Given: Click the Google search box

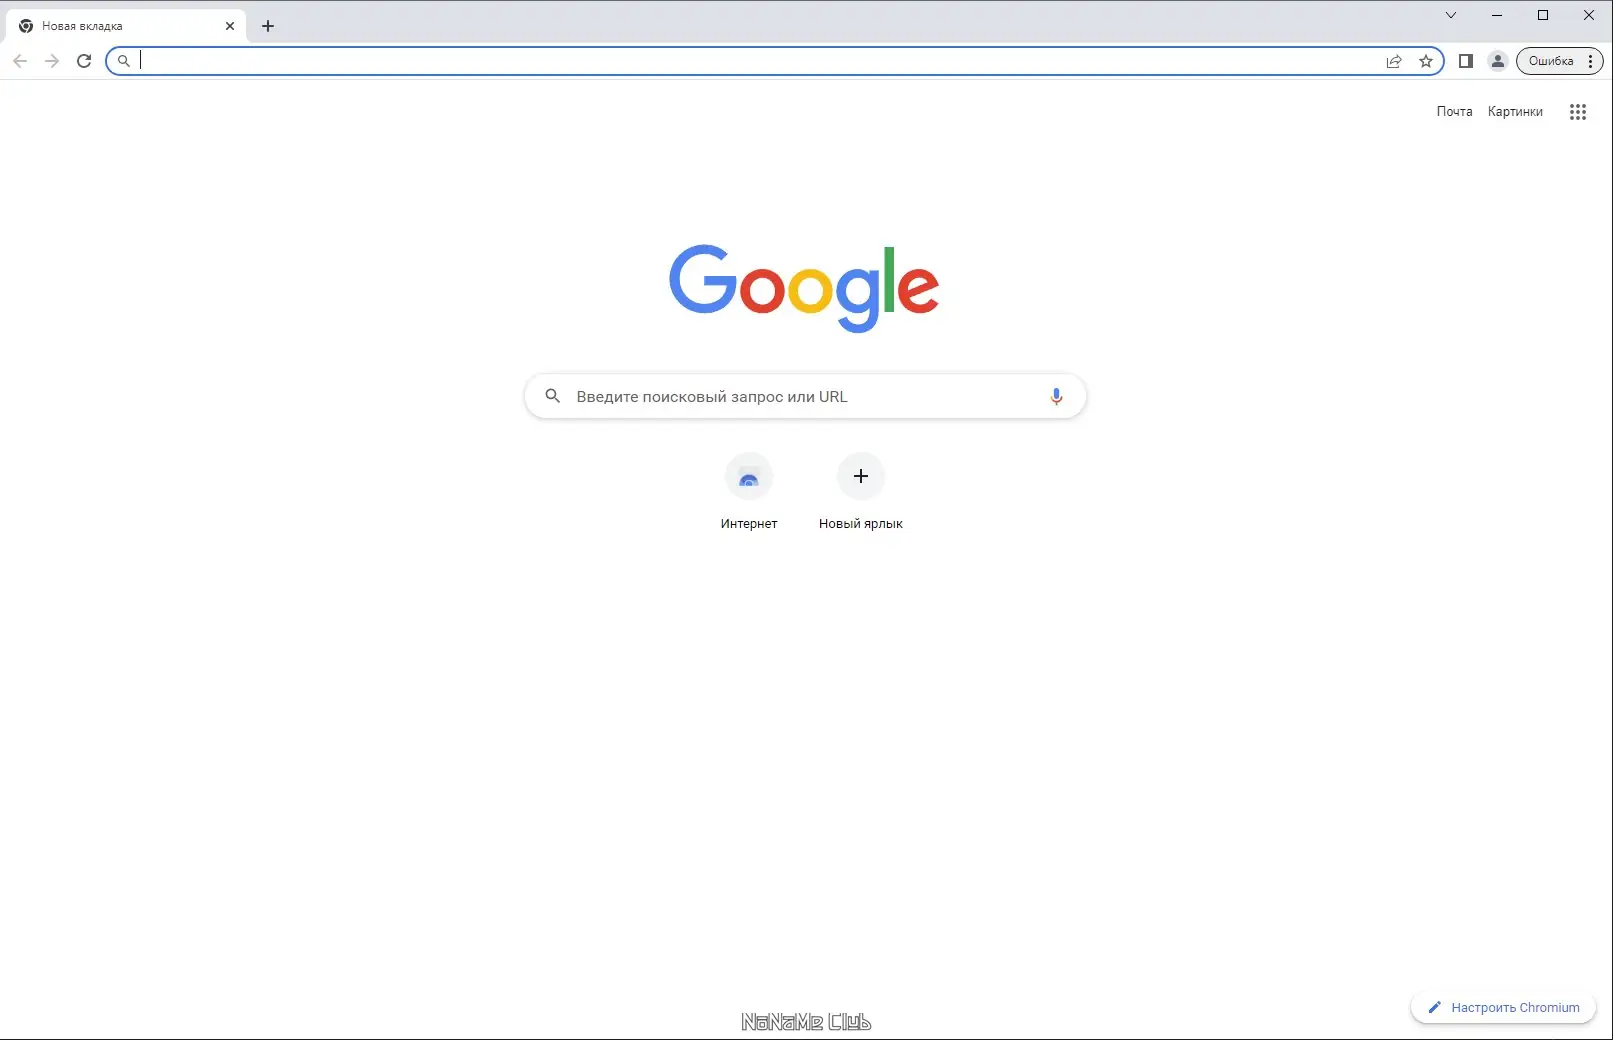Looking at the screenshot, I should 805,397.
